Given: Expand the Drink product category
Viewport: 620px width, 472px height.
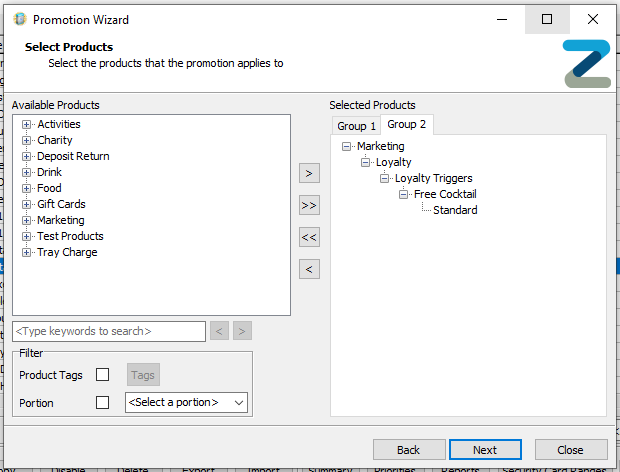Looking at the screenshot, I should [26, 172].
